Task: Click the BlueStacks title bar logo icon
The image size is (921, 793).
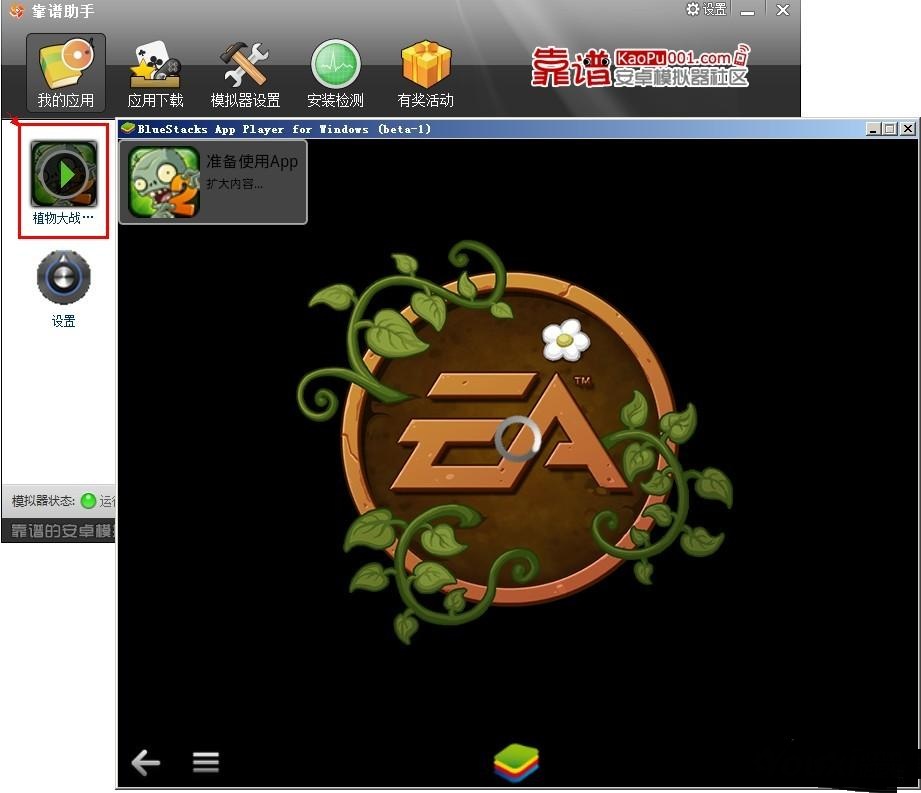Action: pos(128,128)
